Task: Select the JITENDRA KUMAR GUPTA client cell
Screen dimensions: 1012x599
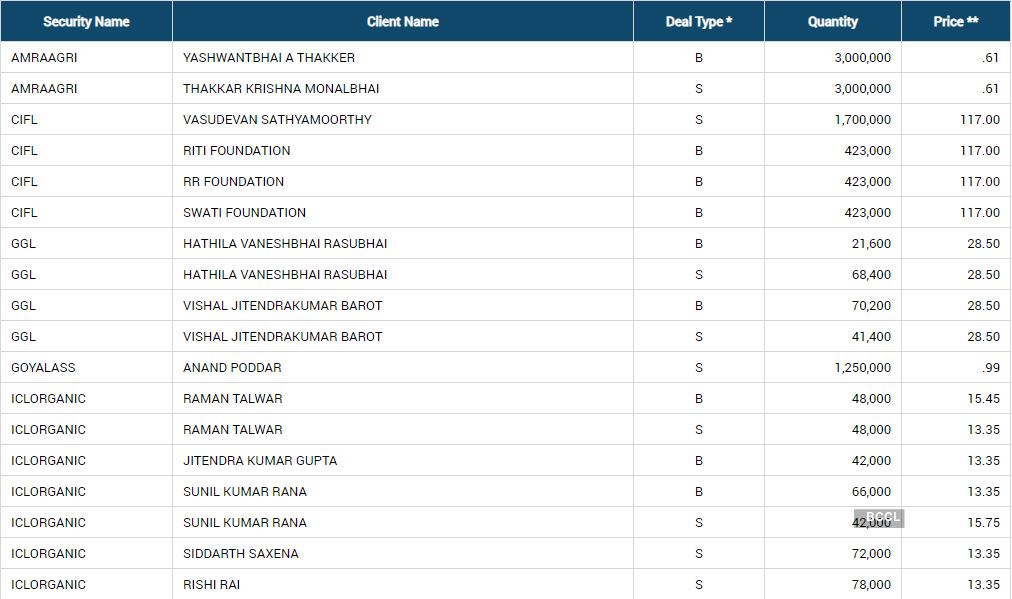Action: (260, 461)
